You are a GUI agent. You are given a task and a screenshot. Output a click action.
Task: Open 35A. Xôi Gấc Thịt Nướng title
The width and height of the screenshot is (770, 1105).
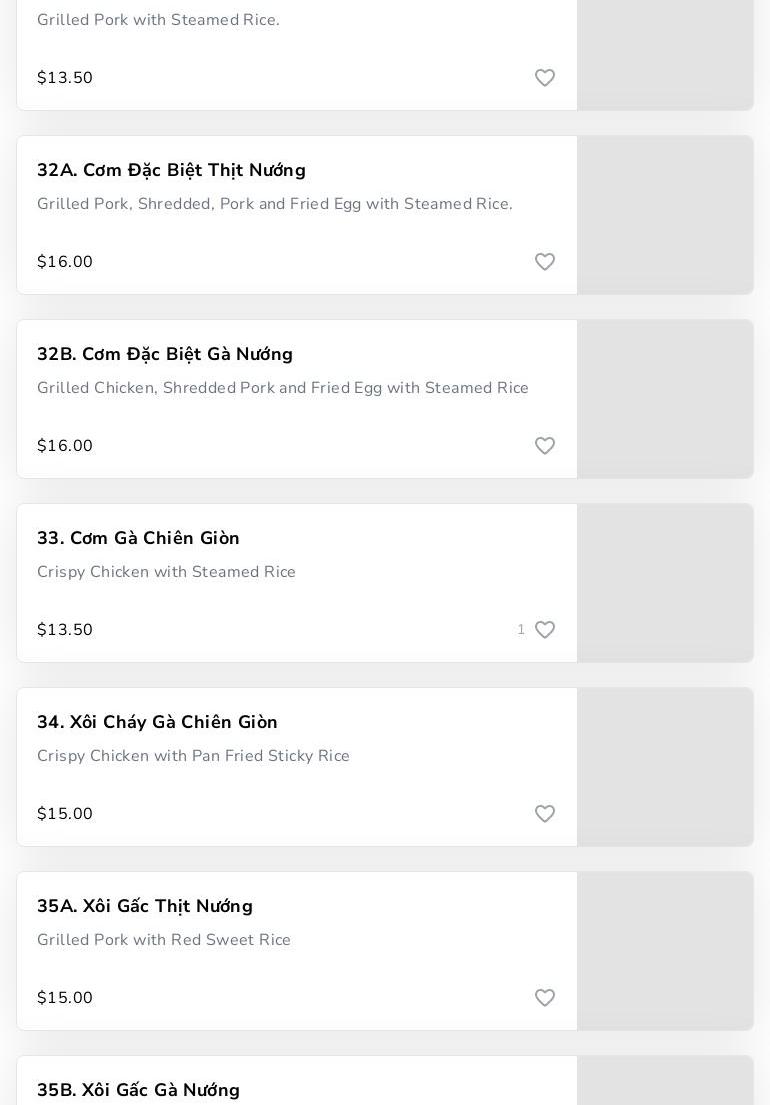click(x=144, y=906)
